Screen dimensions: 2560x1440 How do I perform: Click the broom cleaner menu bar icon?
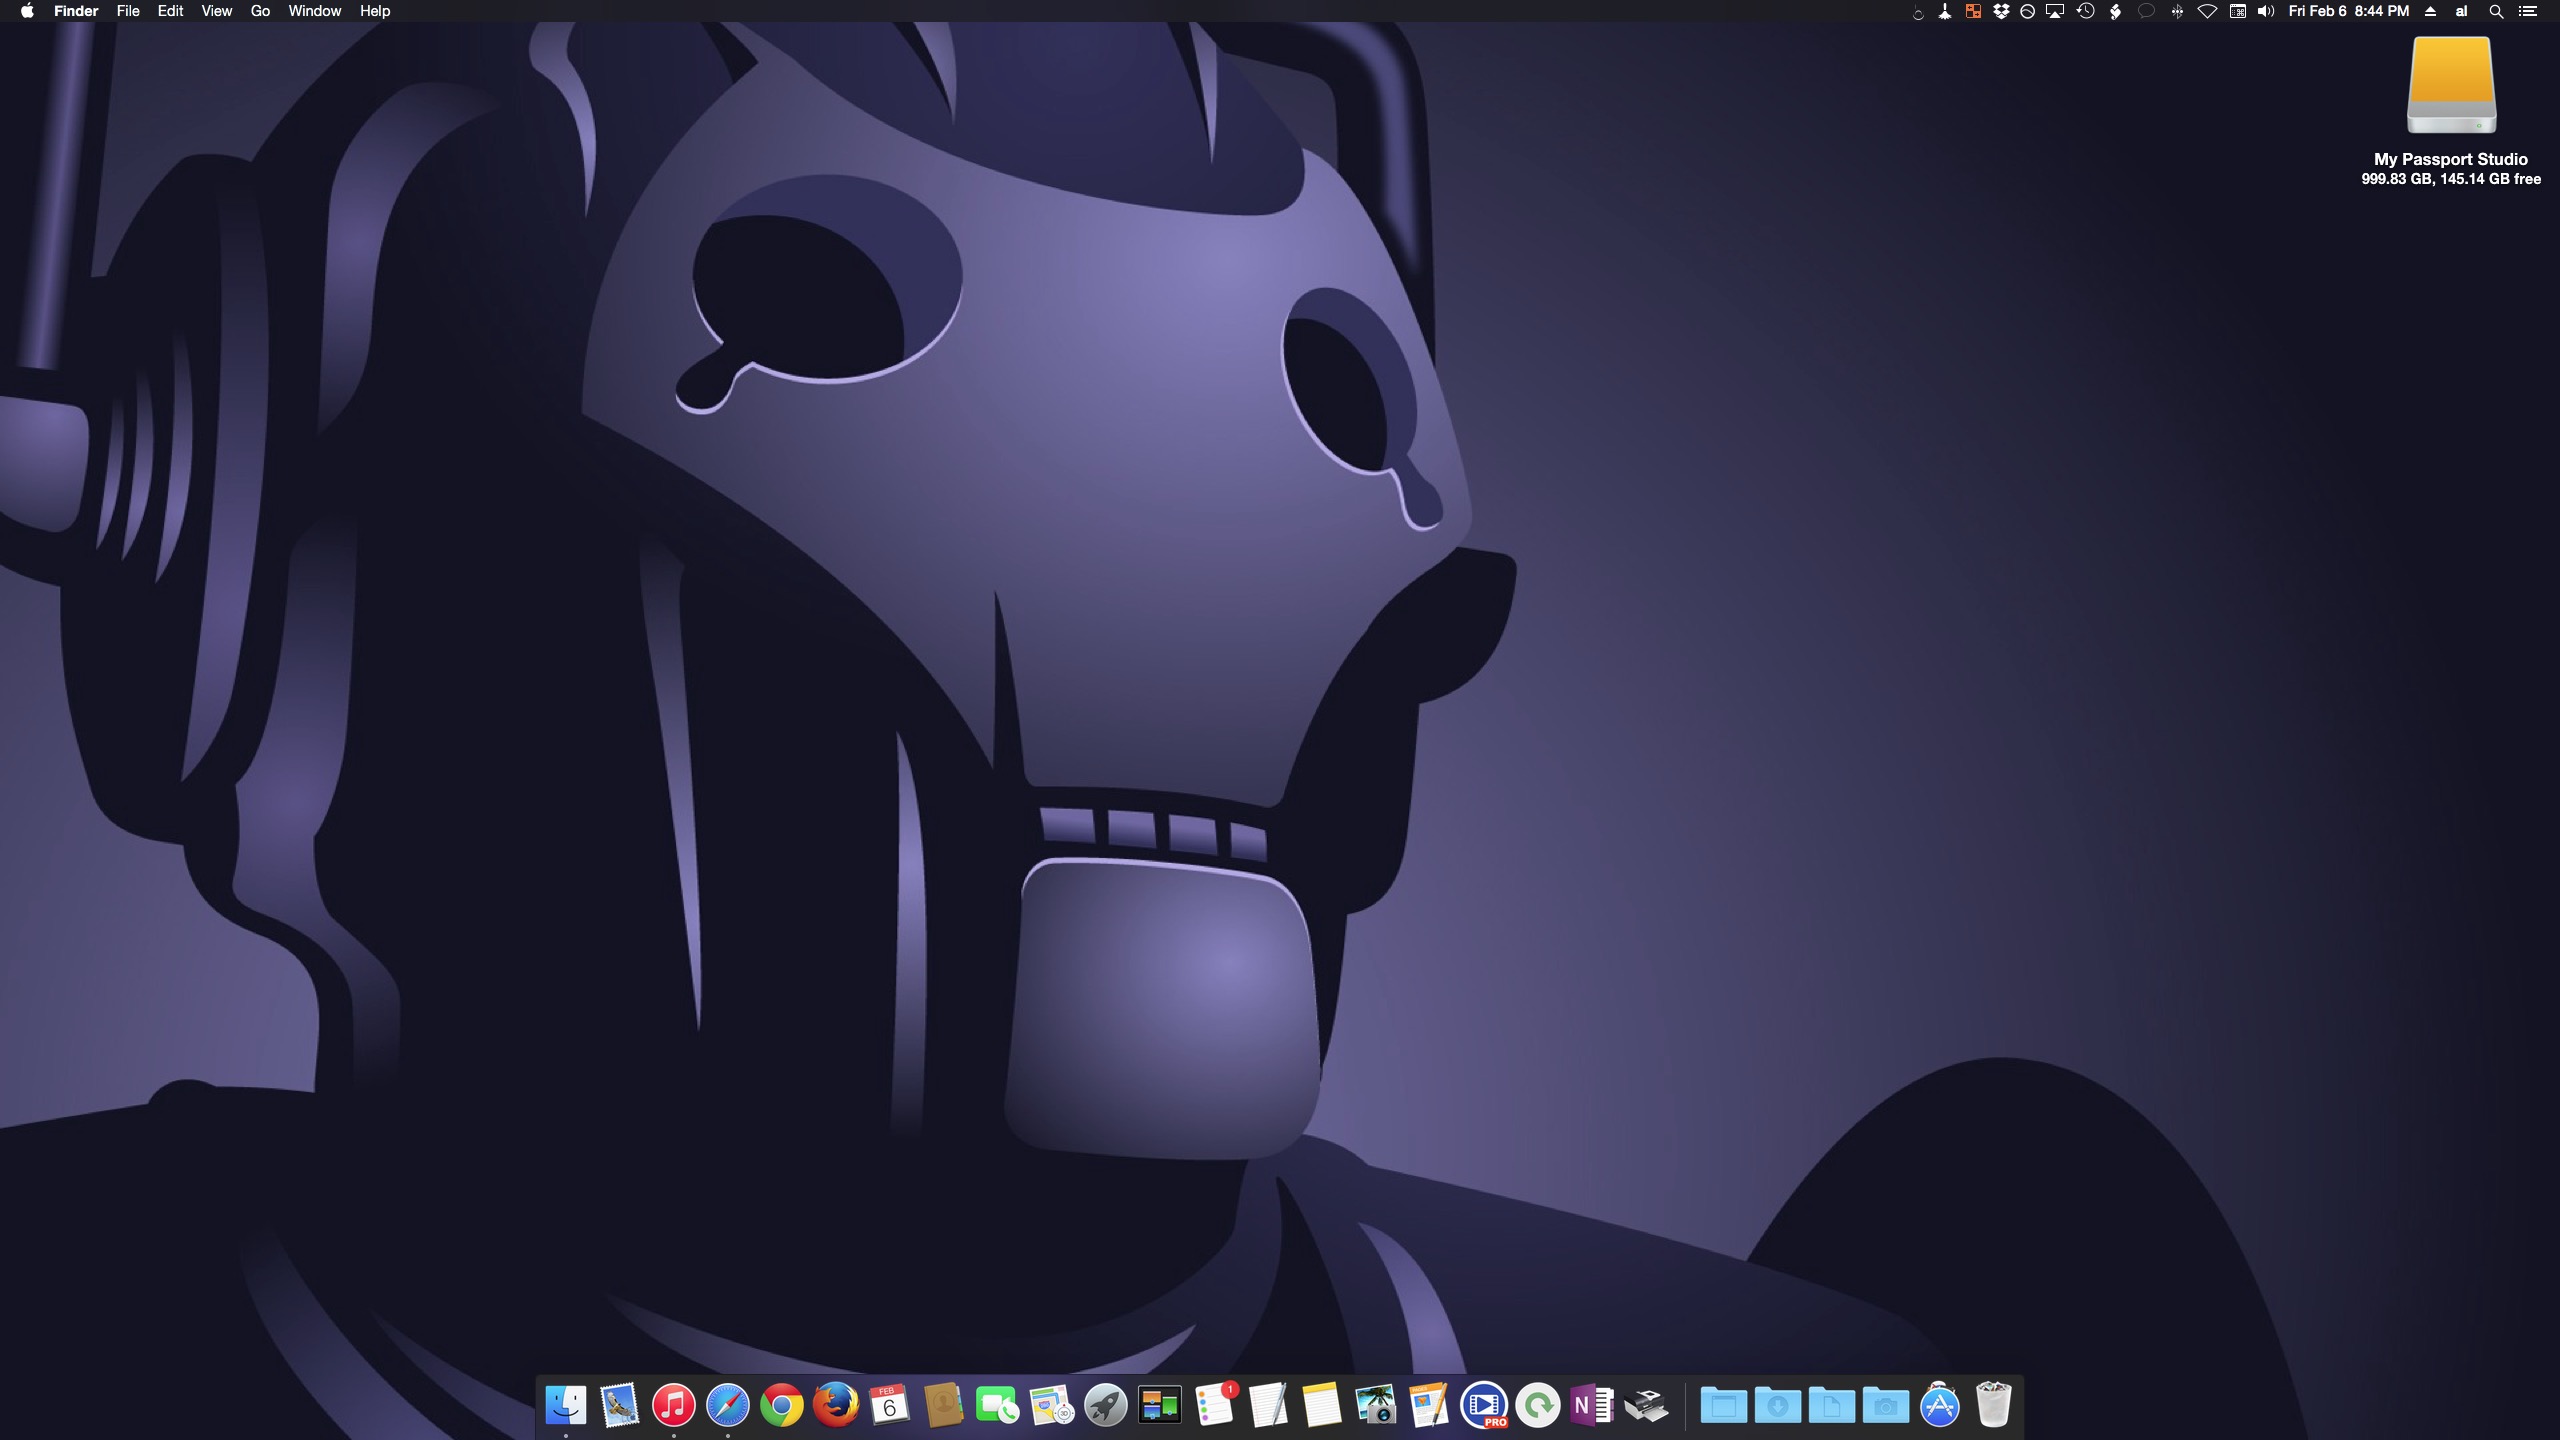1945,11
